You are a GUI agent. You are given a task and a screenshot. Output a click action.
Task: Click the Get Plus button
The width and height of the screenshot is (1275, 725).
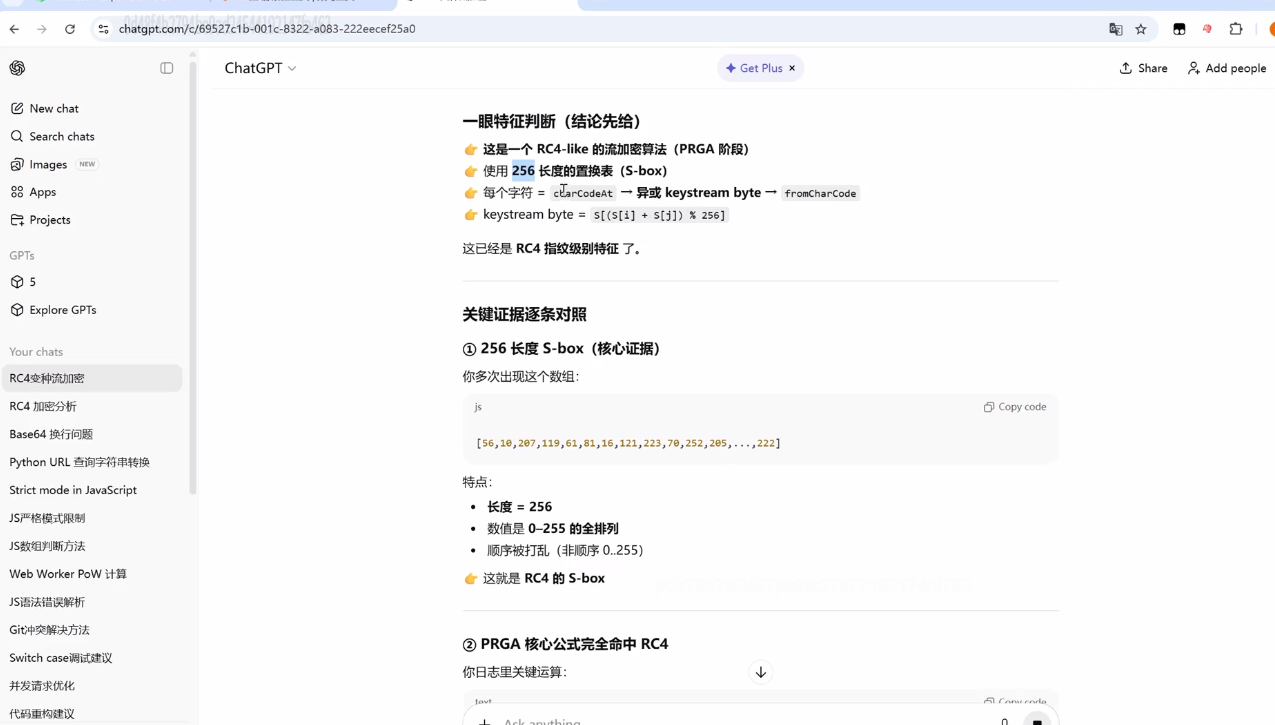pyautogui.click(x=754, y=68)
